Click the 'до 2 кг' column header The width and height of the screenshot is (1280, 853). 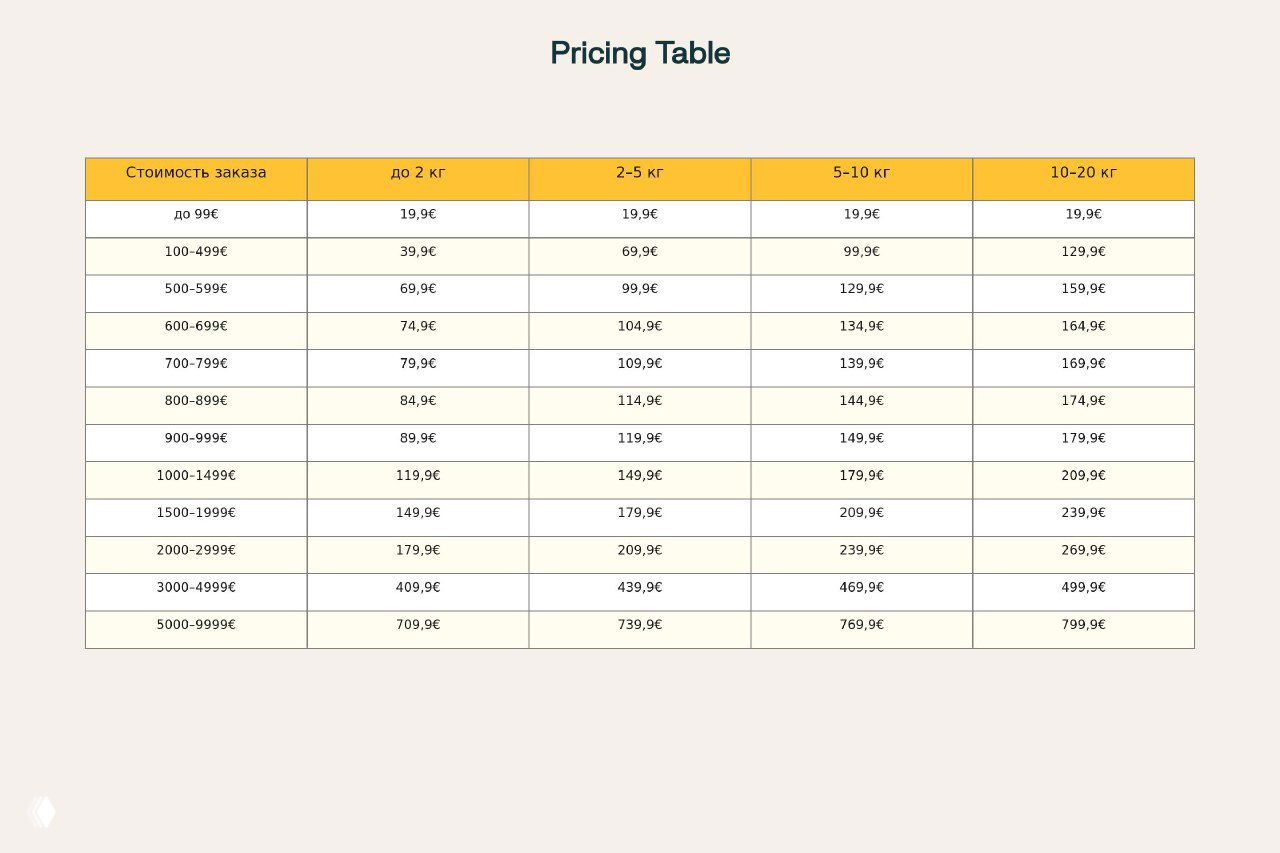point(418,173)
